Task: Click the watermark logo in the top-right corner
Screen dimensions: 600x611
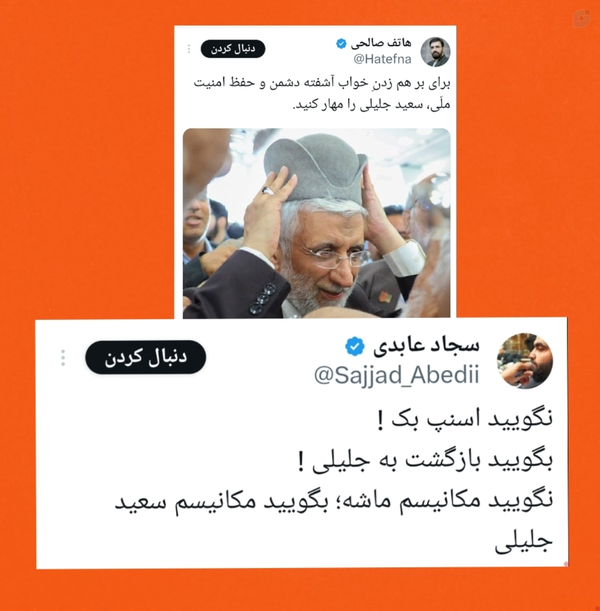Action: [581, 18]
